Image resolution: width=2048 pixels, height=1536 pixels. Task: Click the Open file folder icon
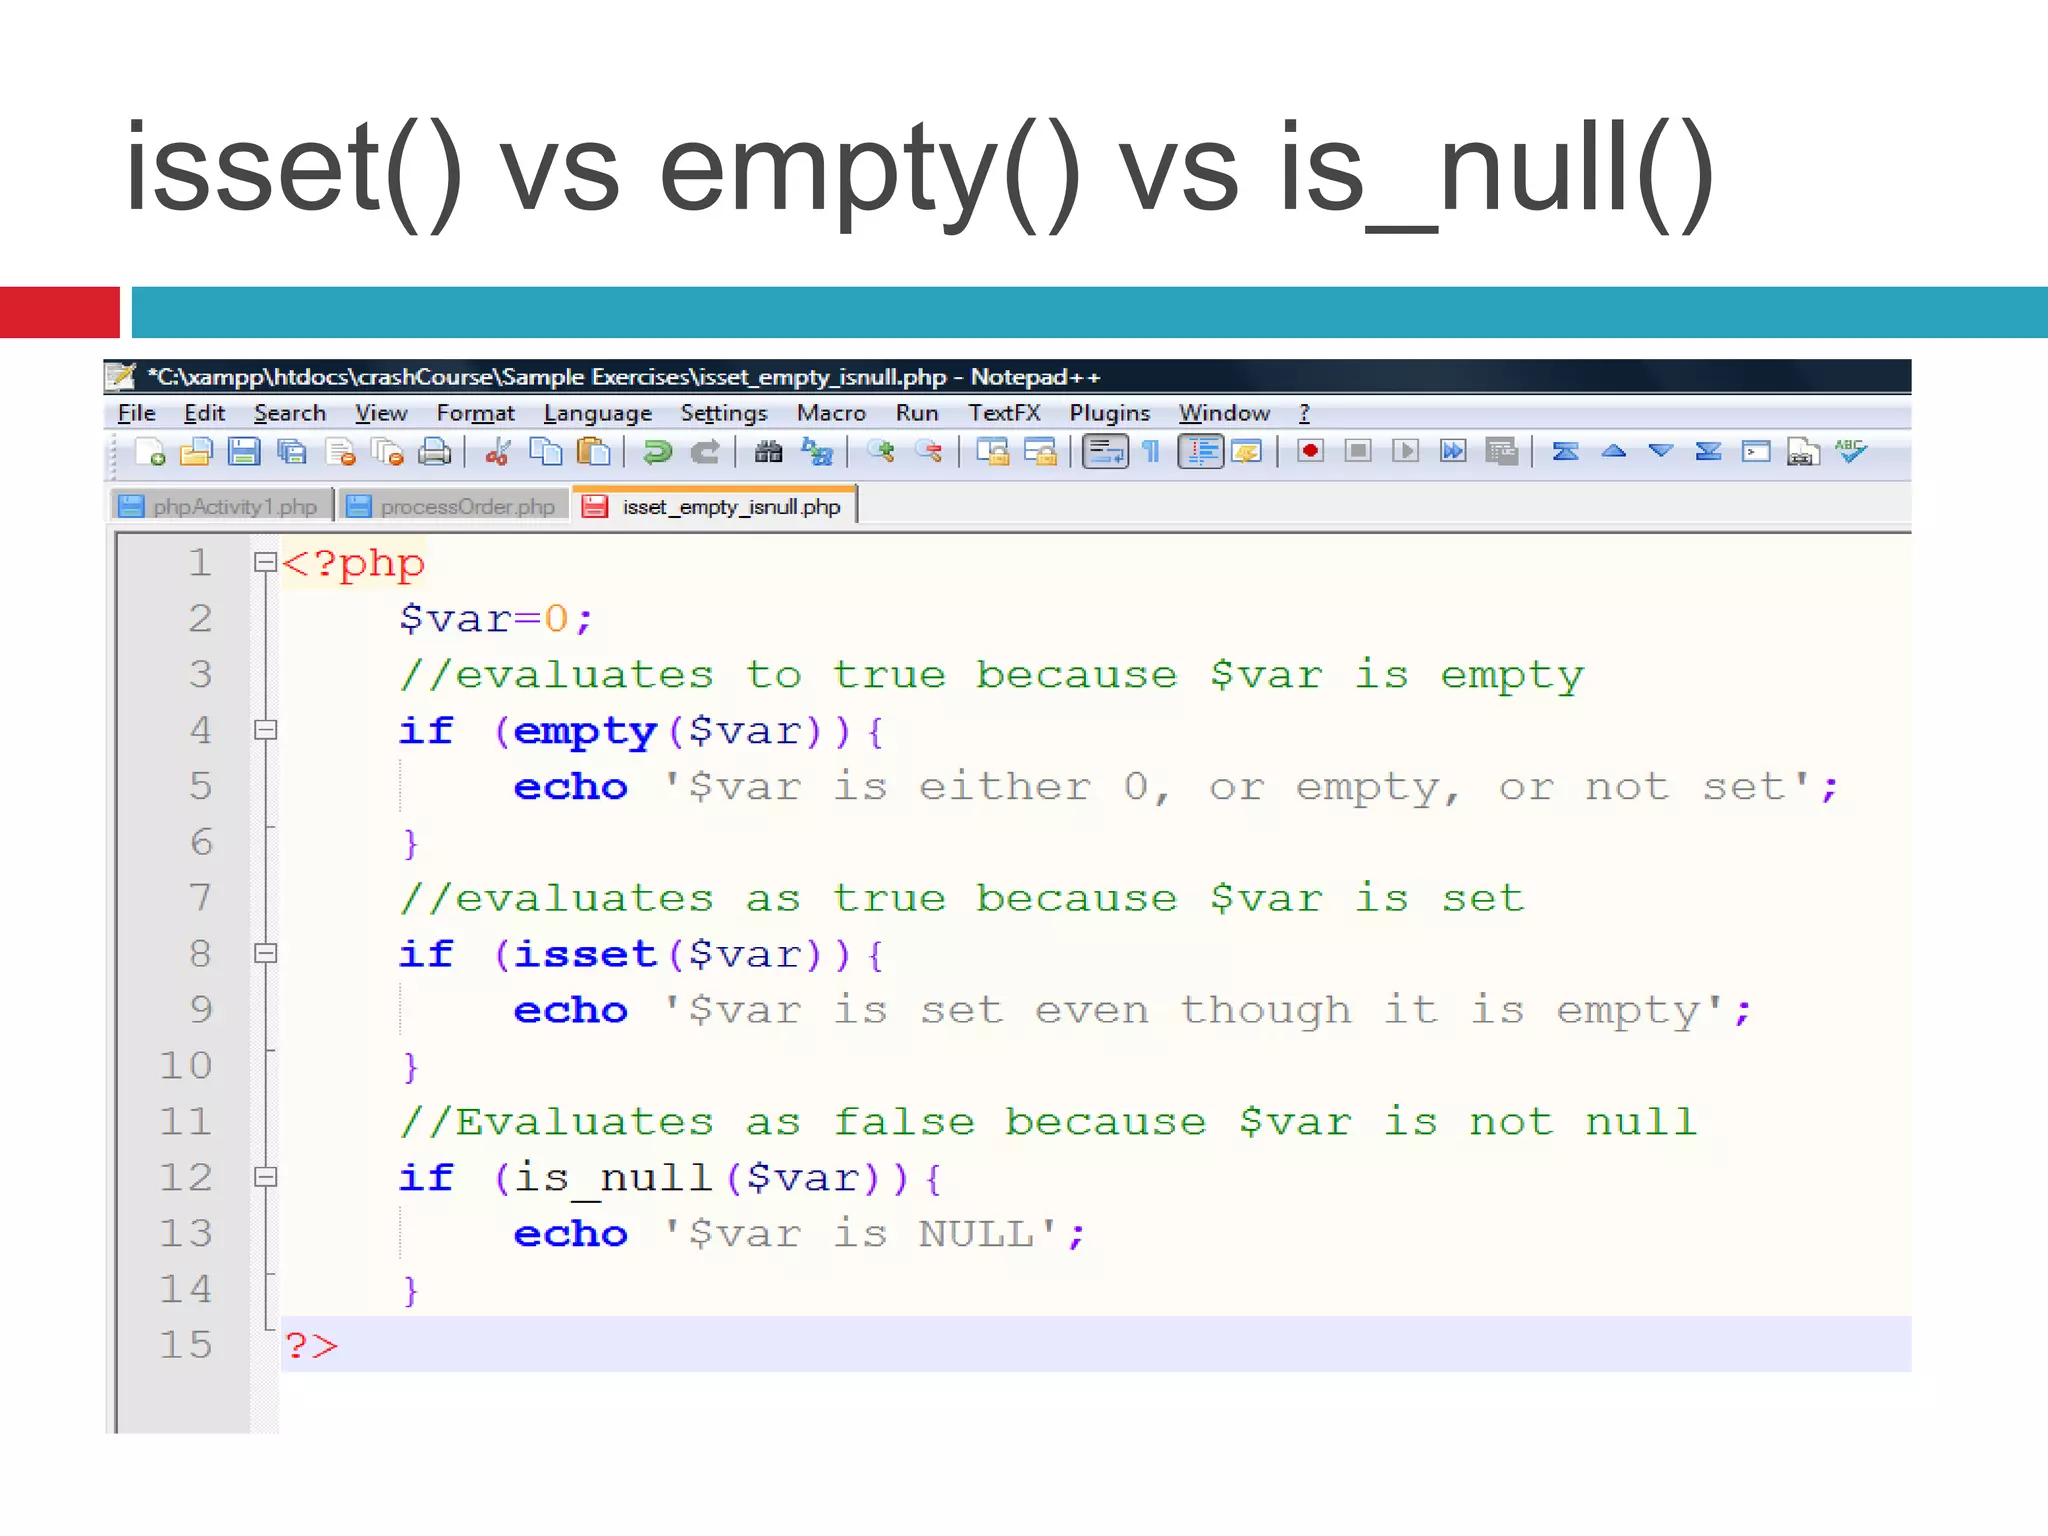tap(196, 452)
